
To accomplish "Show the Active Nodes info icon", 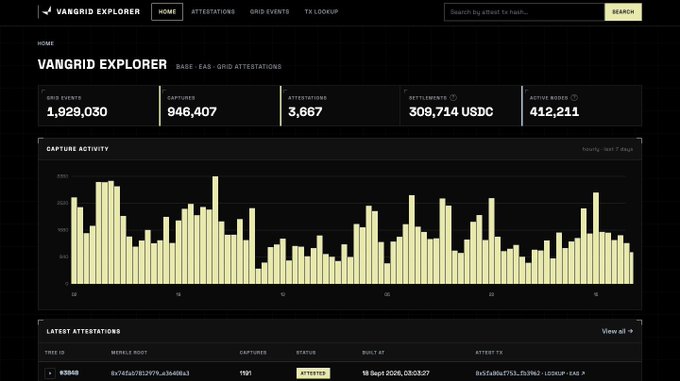I will click(x=574, y=98).
